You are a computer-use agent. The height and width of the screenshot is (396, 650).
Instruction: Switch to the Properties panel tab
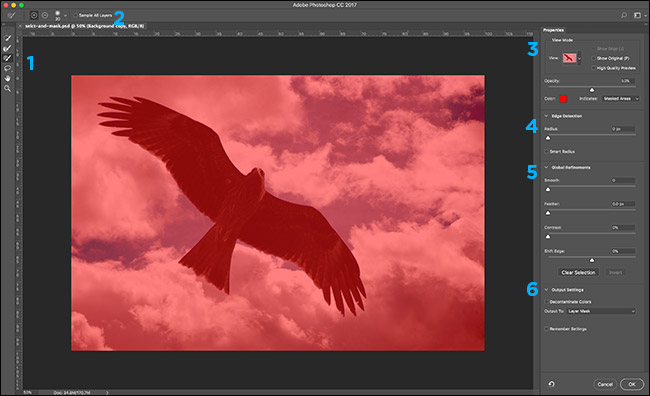[553, 30]
